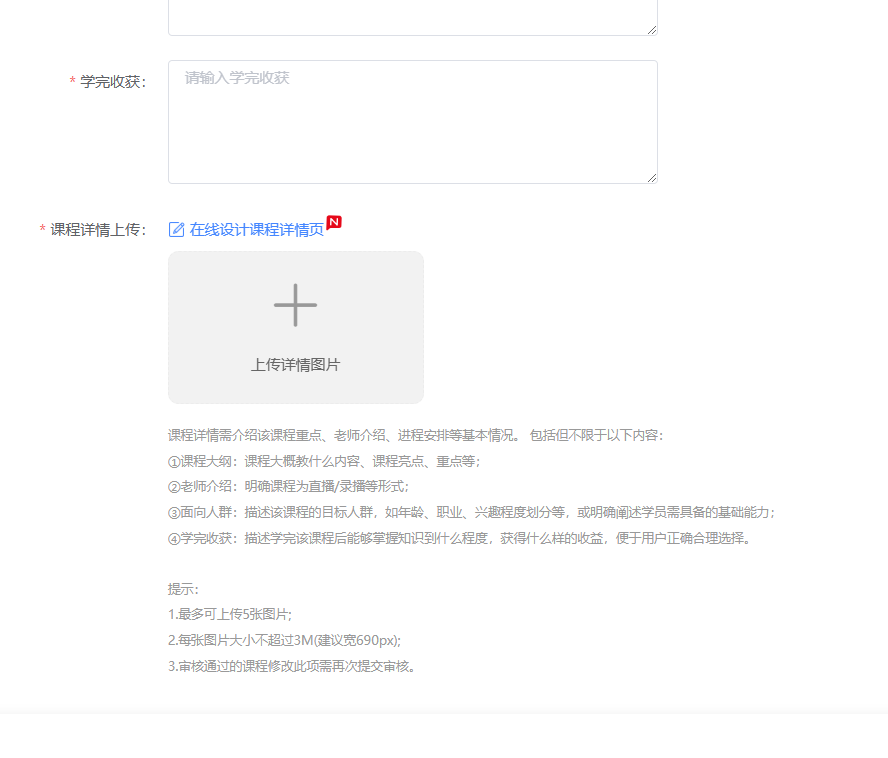Viewport: 888px width, 758px height.
Task: Click the top partially visible text area
Action: [x=412, y=18]
